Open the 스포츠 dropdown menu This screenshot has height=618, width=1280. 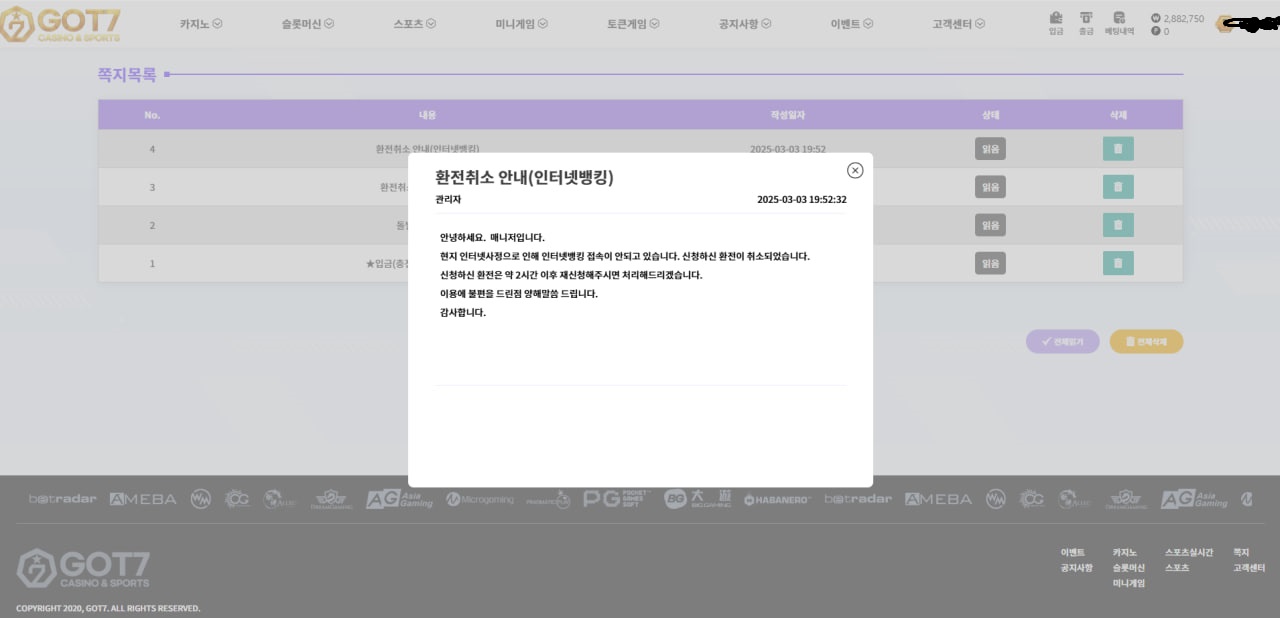(x=415, y=23)
